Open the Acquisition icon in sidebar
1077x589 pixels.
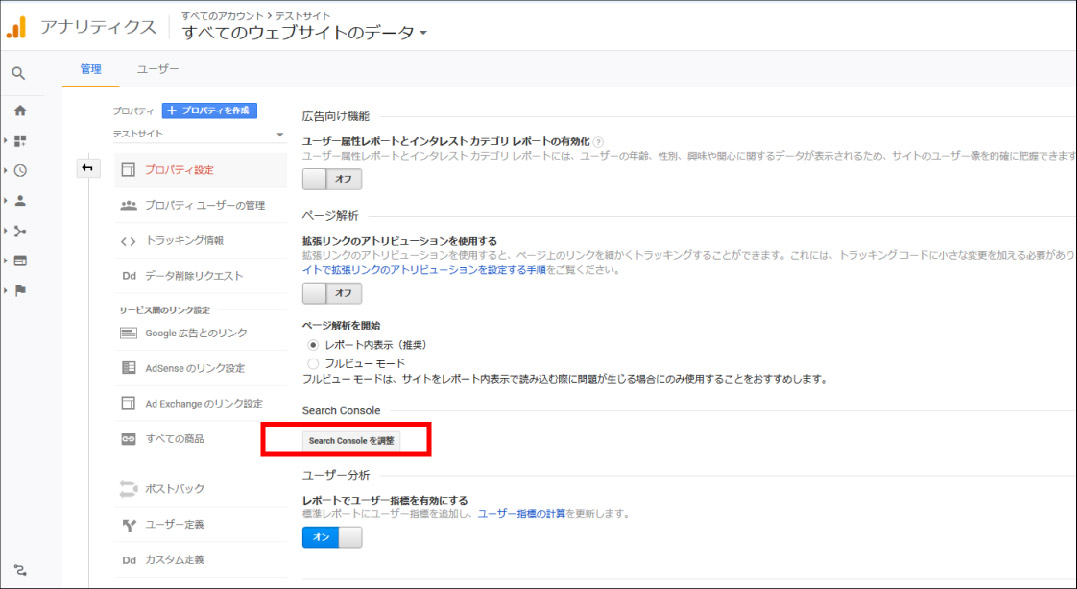point(20,231)
